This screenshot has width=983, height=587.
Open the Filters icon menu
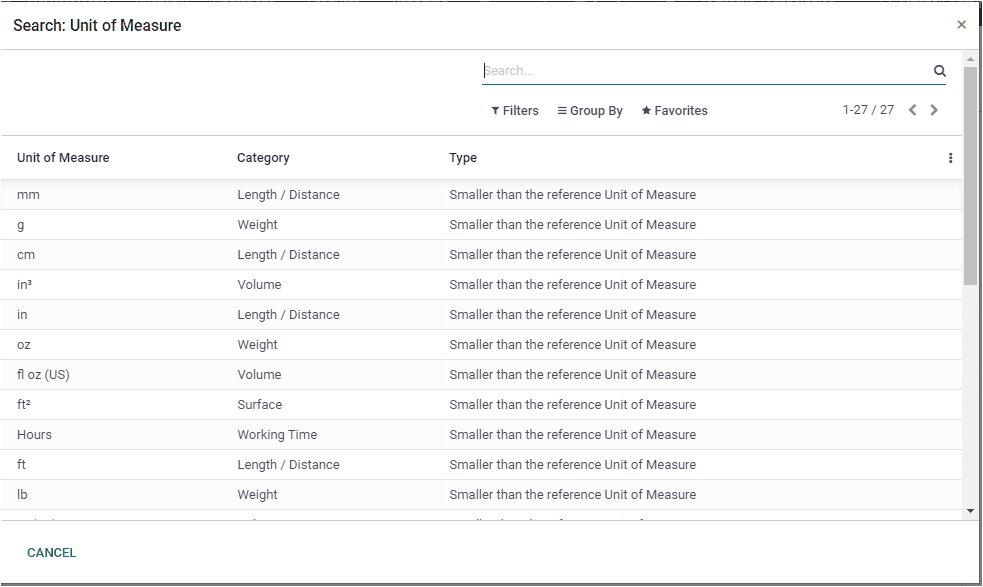(x=496, y=110)
